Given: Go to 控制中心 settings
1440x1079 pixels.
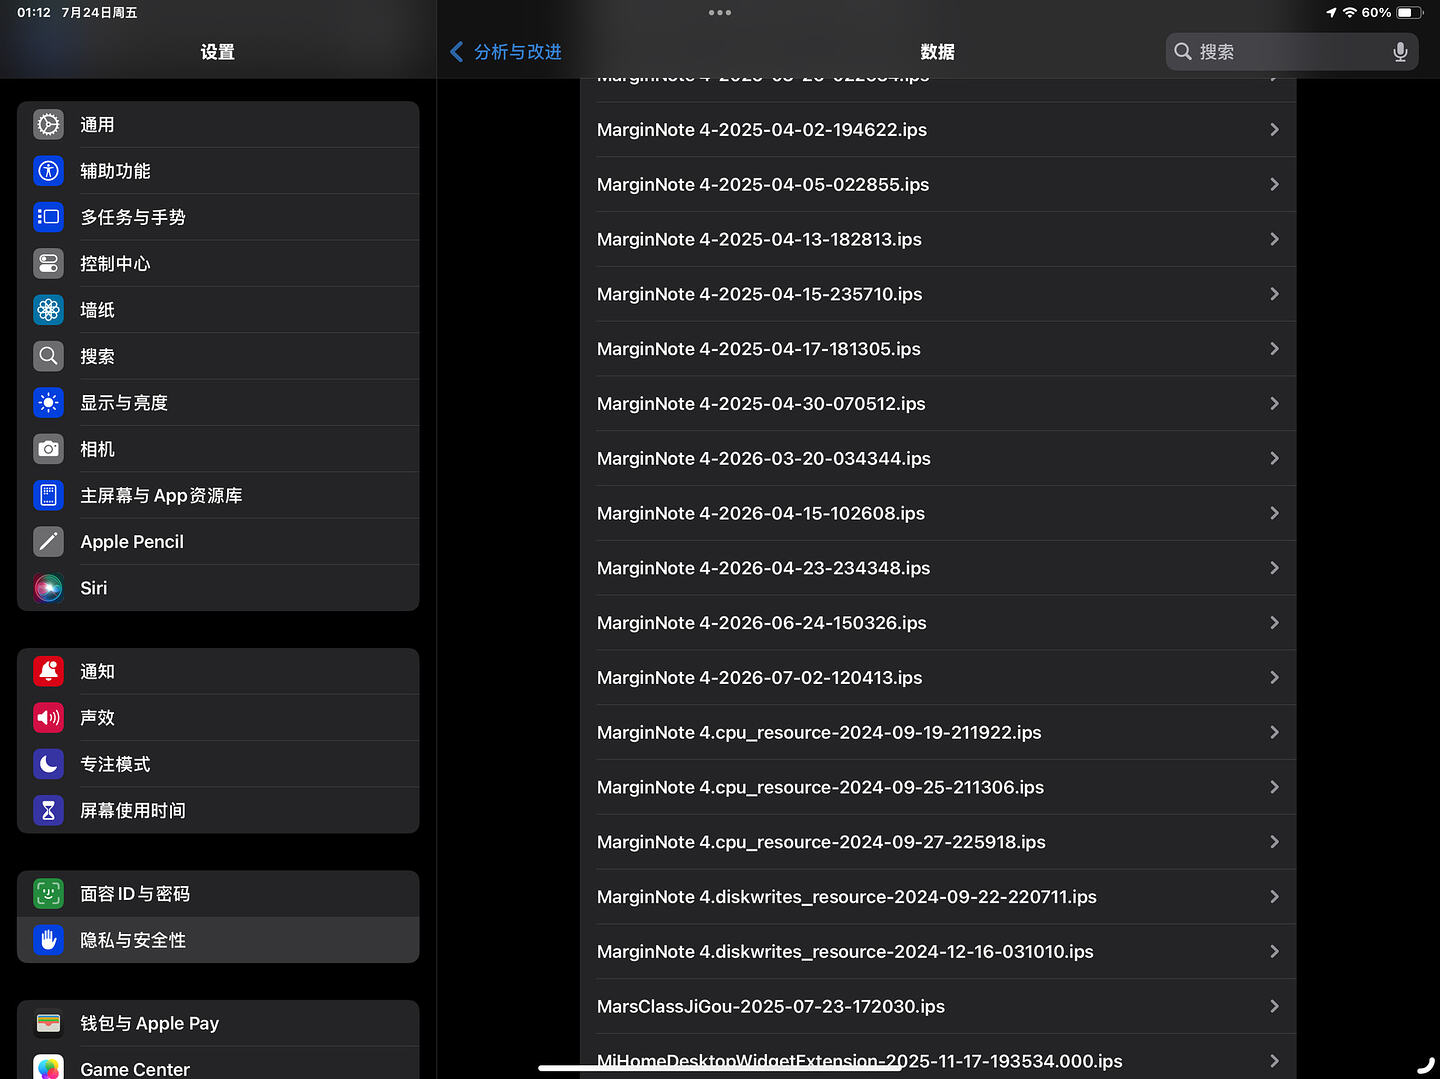Looking at the screenshot, I should [x=218, y=264].
